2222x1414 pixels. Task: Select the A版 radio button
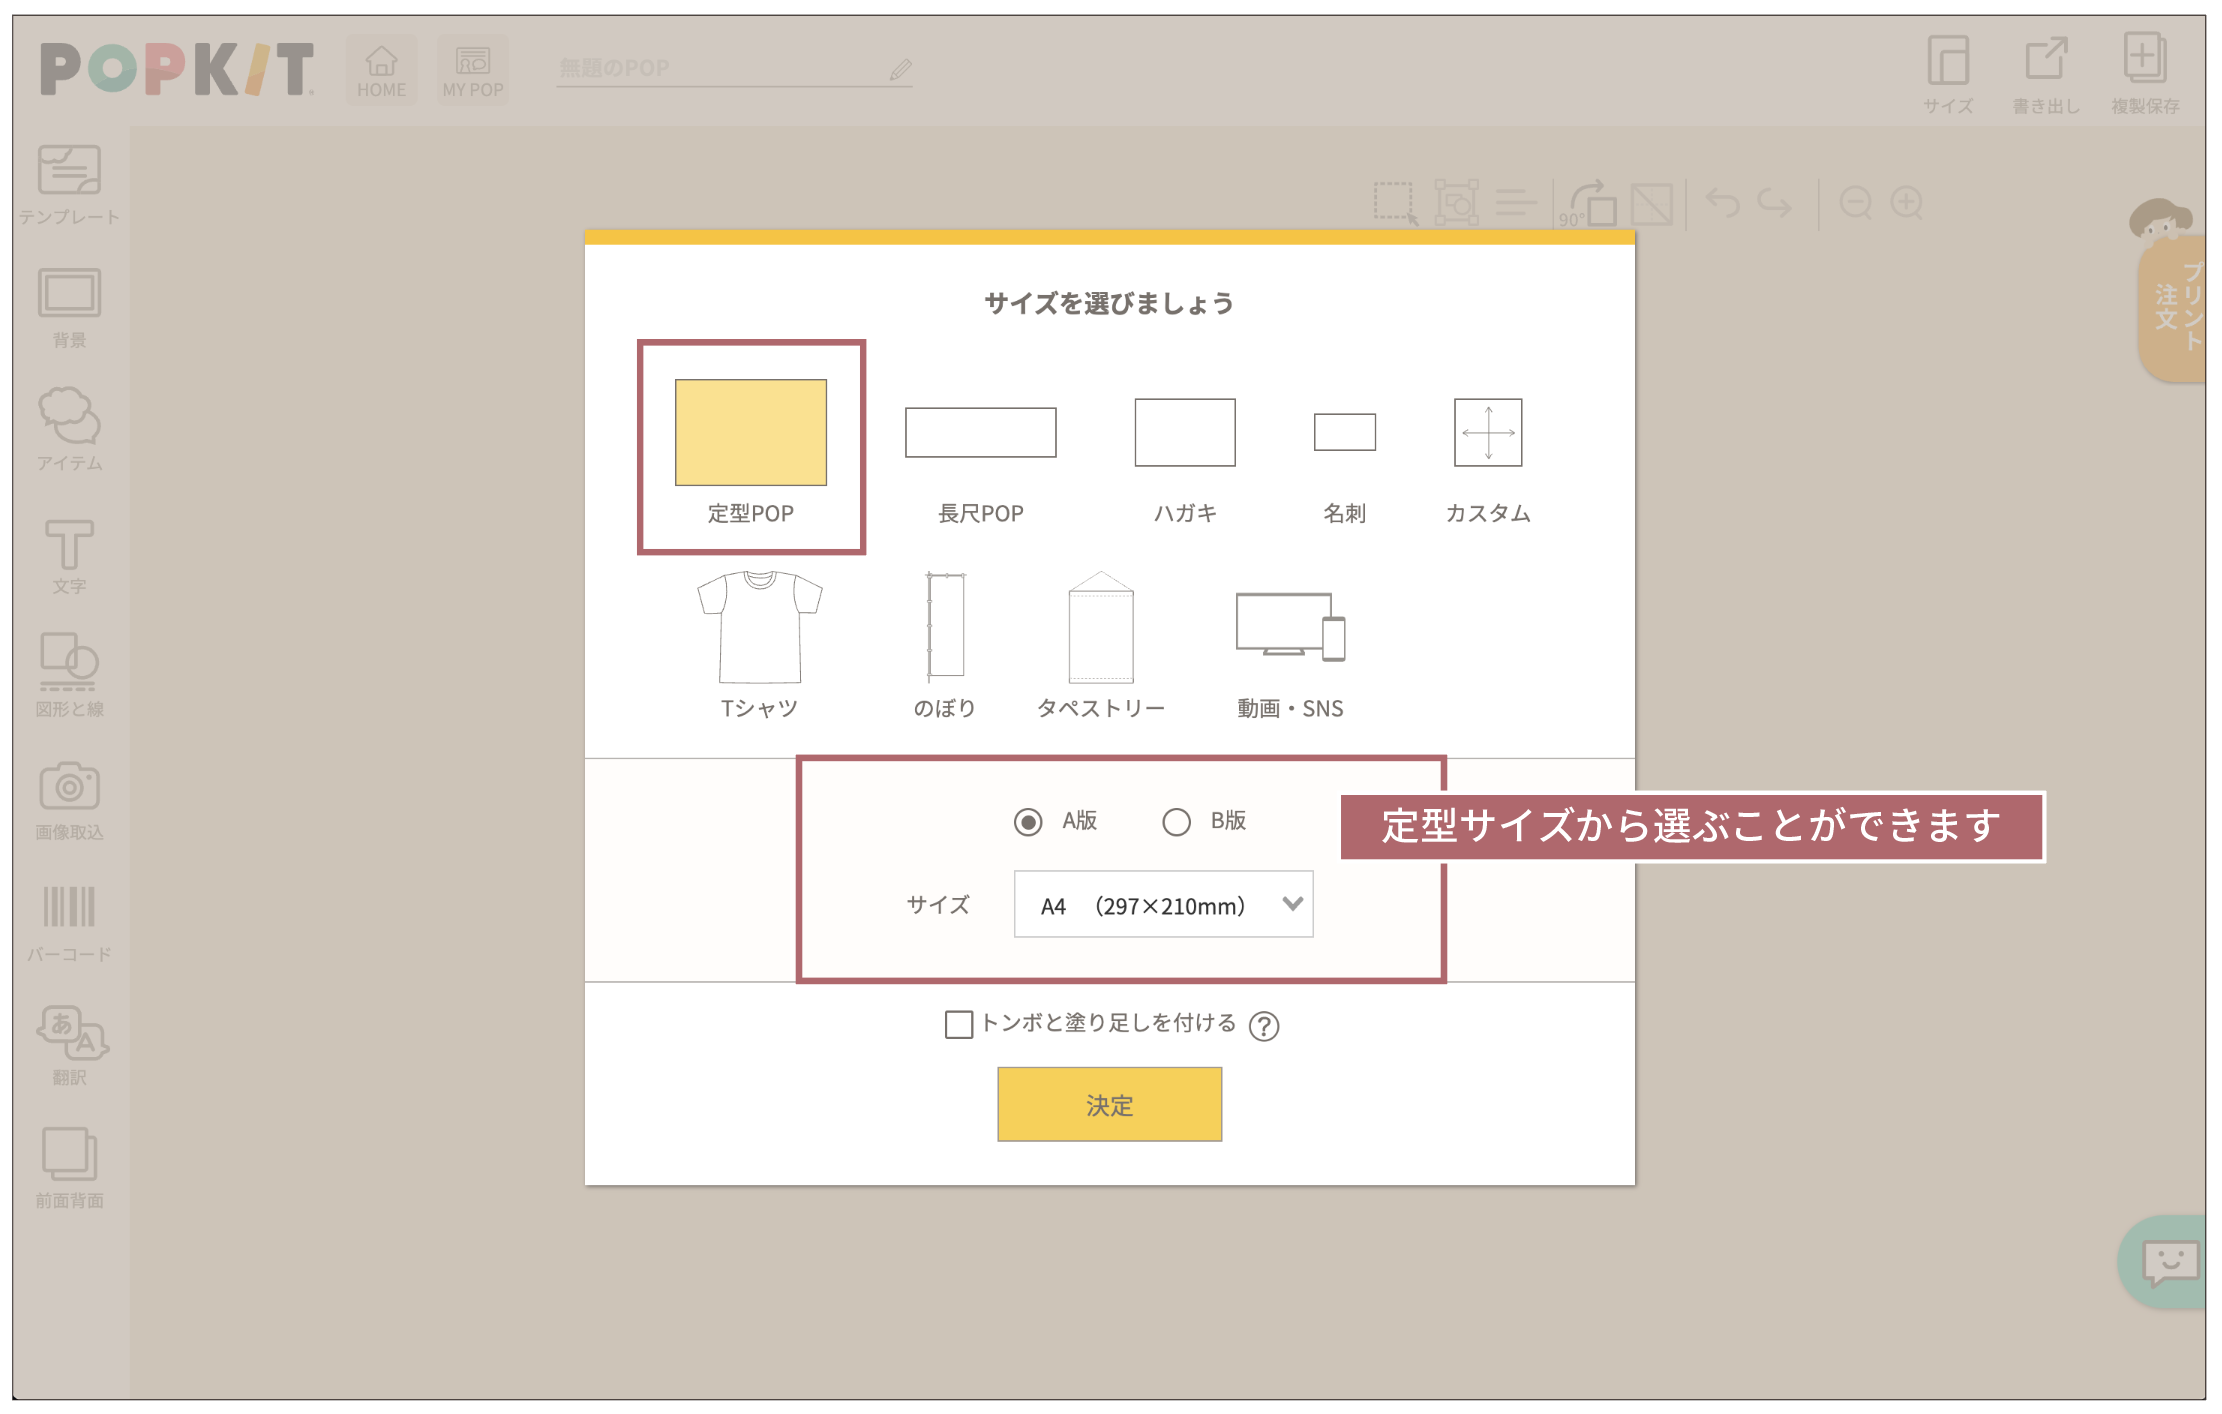tap(1028, 821)
